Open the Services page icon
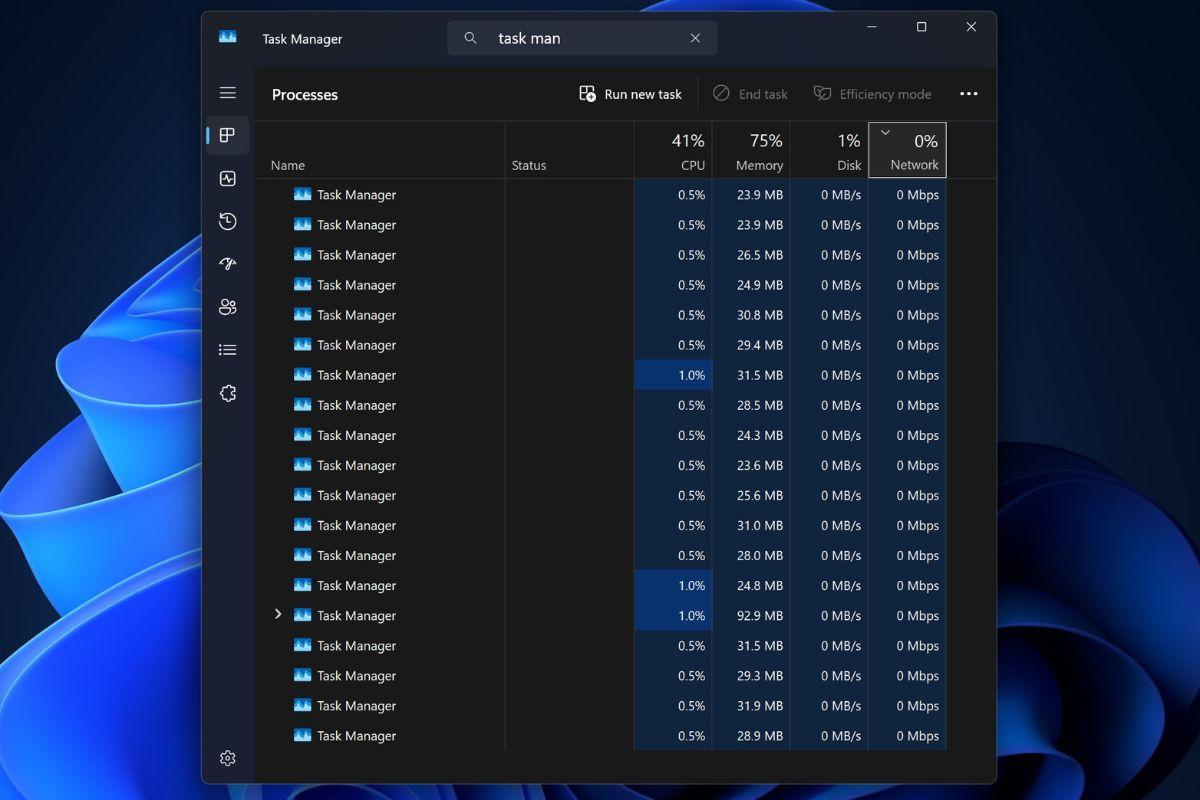The height and width of the screenshot is (800, 1200). click(x=227, y=393)
